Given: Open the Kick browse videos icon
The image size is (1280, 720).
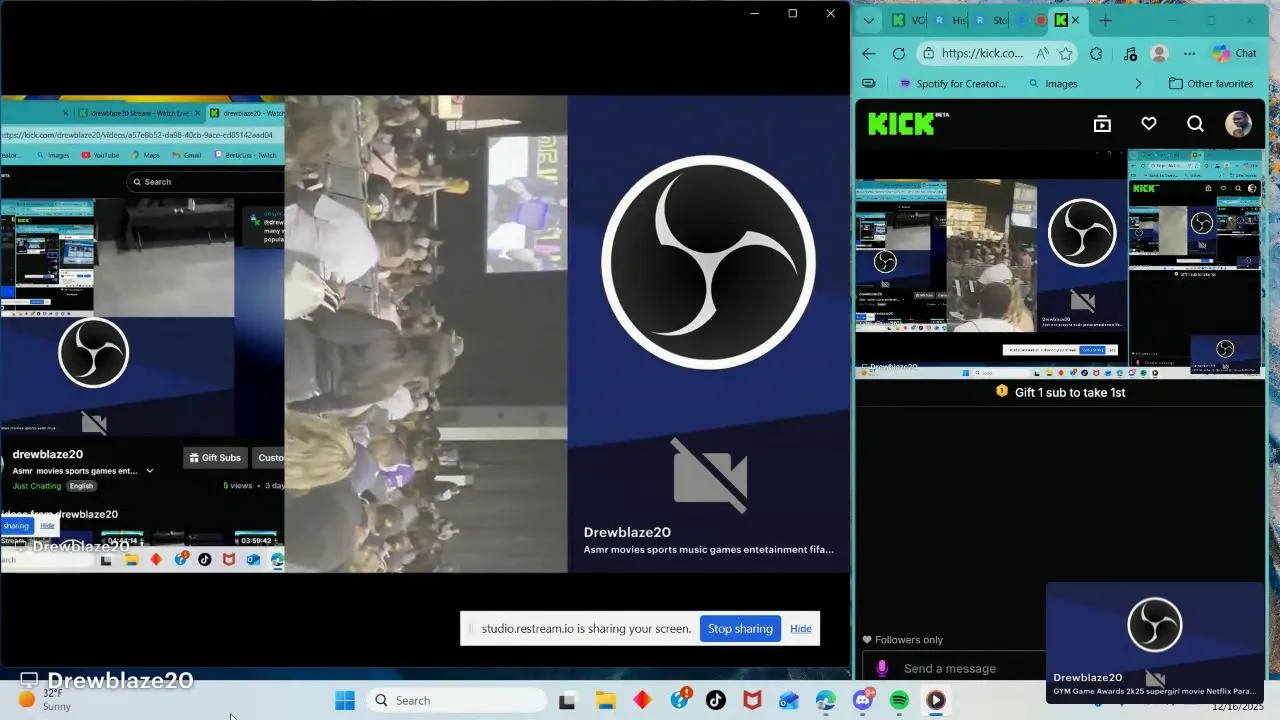Looking at the screenshot, I should [x=1102, y=124].
